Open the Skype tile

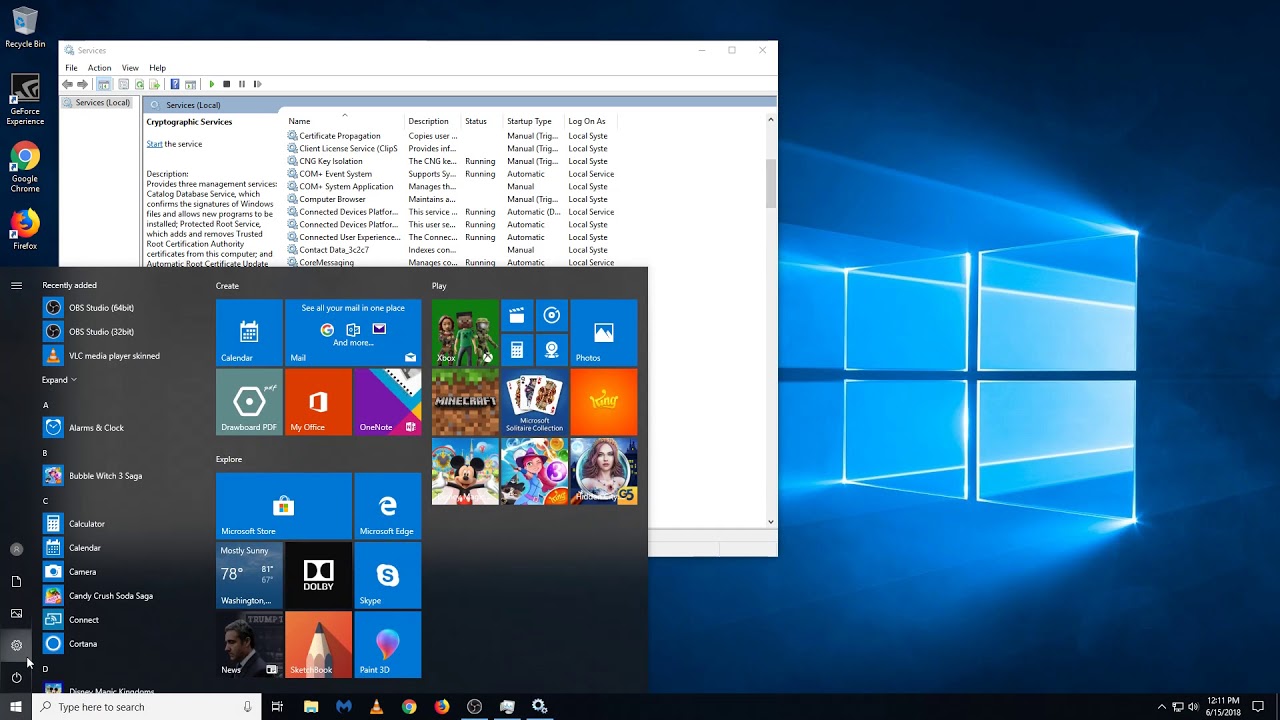388,575
